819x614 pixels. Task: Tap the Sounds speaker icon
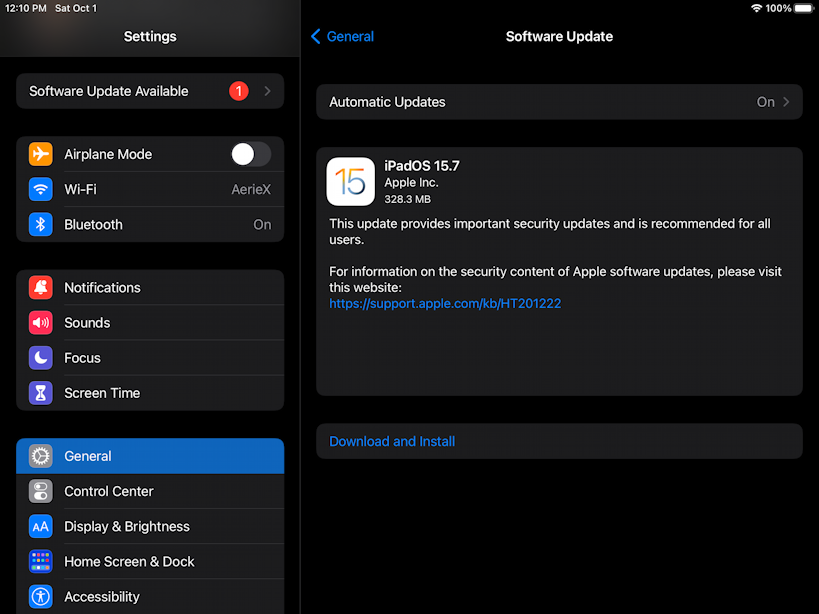pos(41,323)
